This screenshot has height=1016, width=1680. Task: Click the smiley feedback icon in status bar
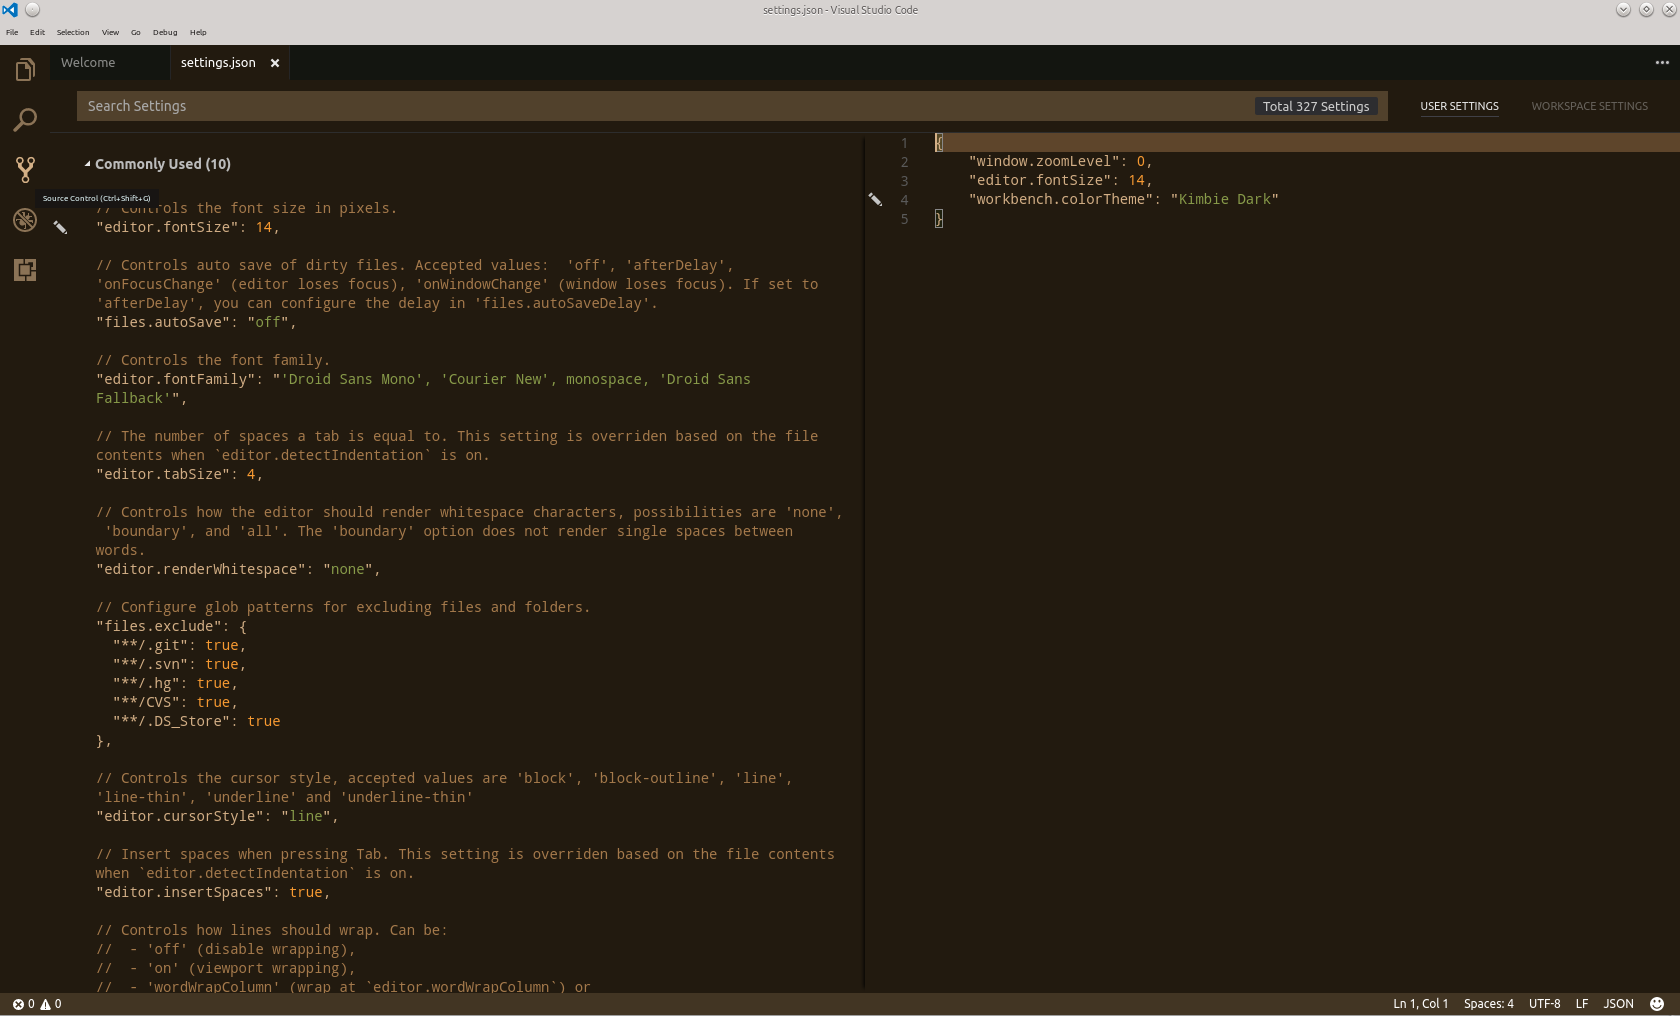click(1655, 1004)
